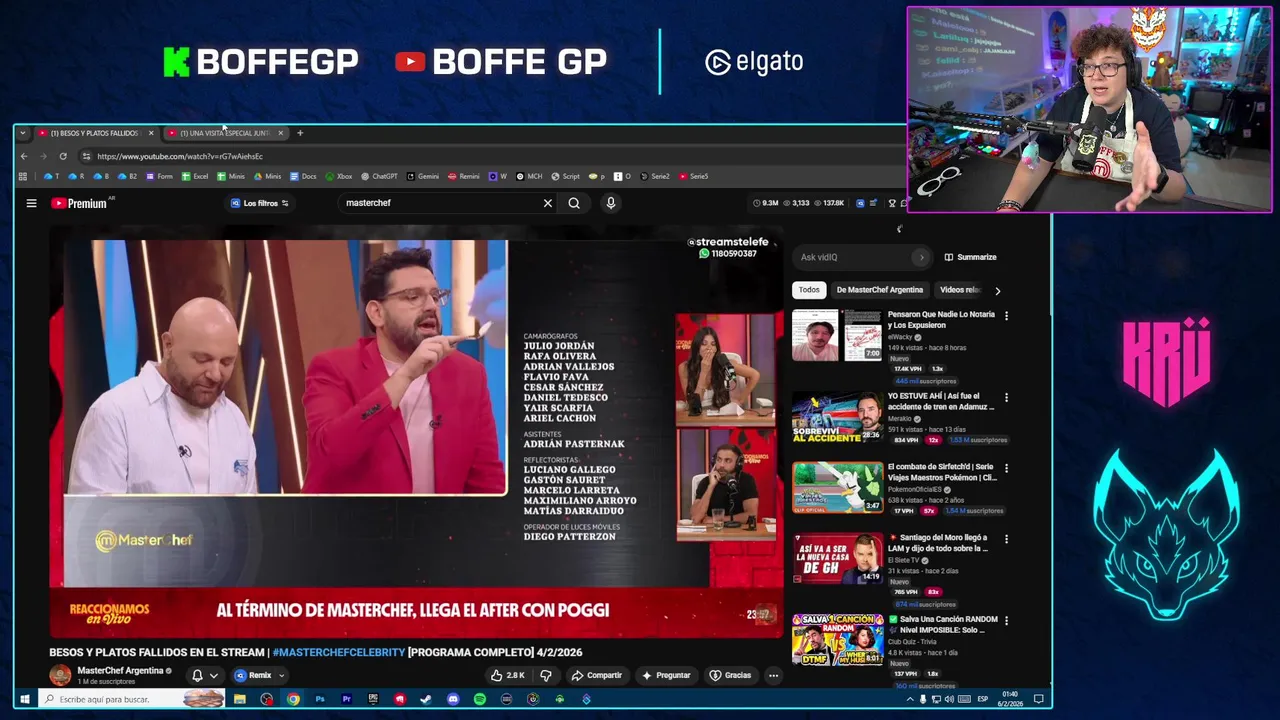Open options for Pensaron Que Nadie video
Viewport: 1280px width, 720px height.
1006,316
